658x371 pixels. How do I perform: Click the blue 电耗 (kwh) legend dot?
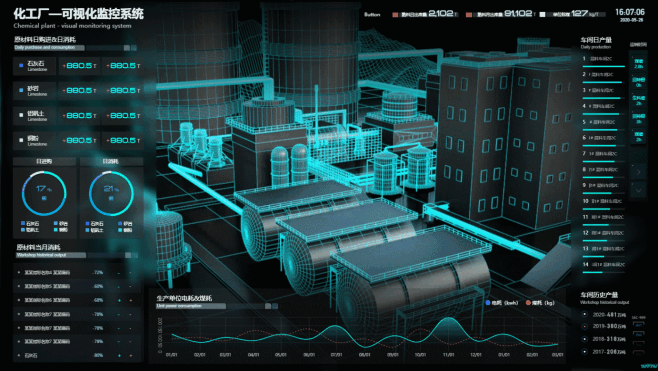(x=488, y=302)
